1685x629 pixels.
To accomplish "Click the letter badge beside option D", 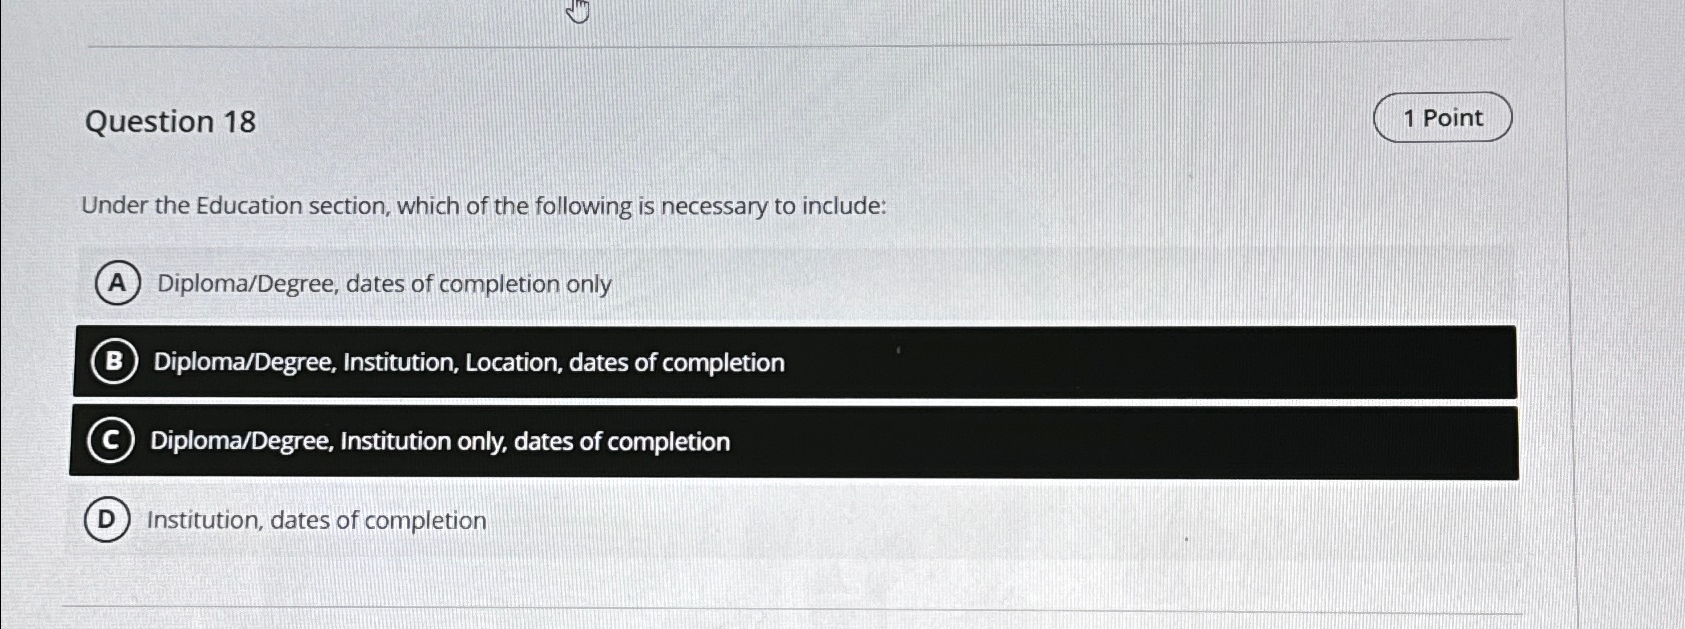I will click(x=107, y=519).
